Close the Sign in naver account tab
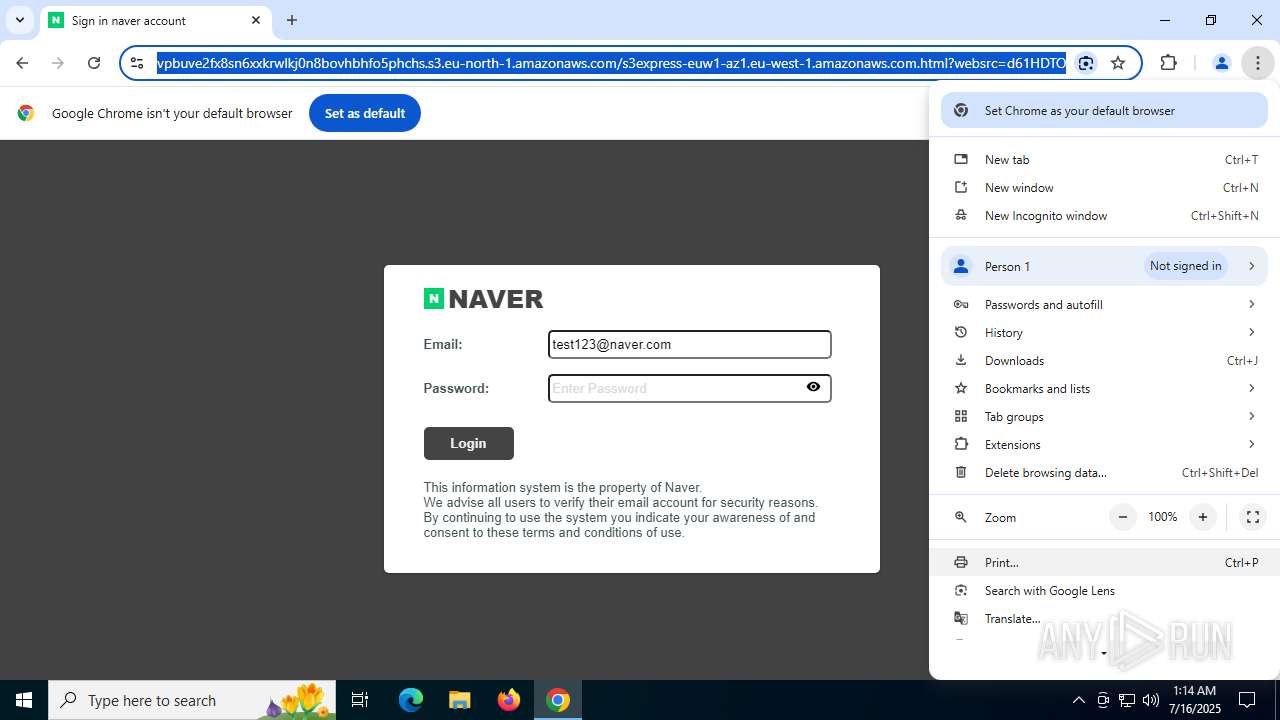 256,20
